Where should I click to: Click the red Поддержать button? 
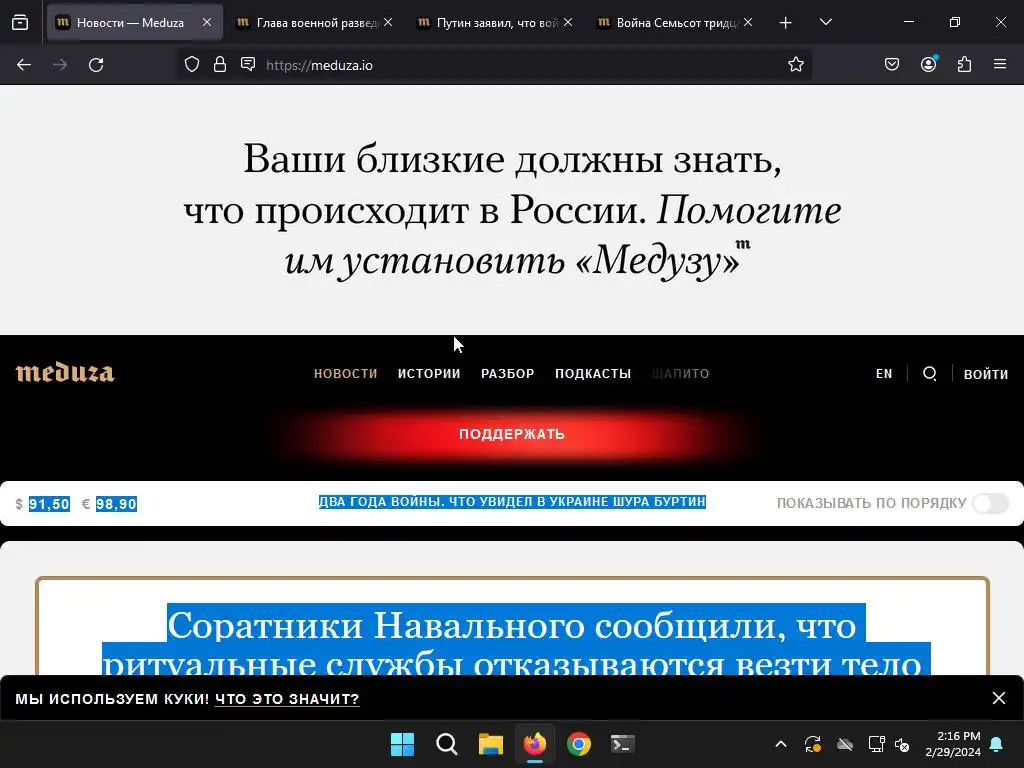click(511, 434)
